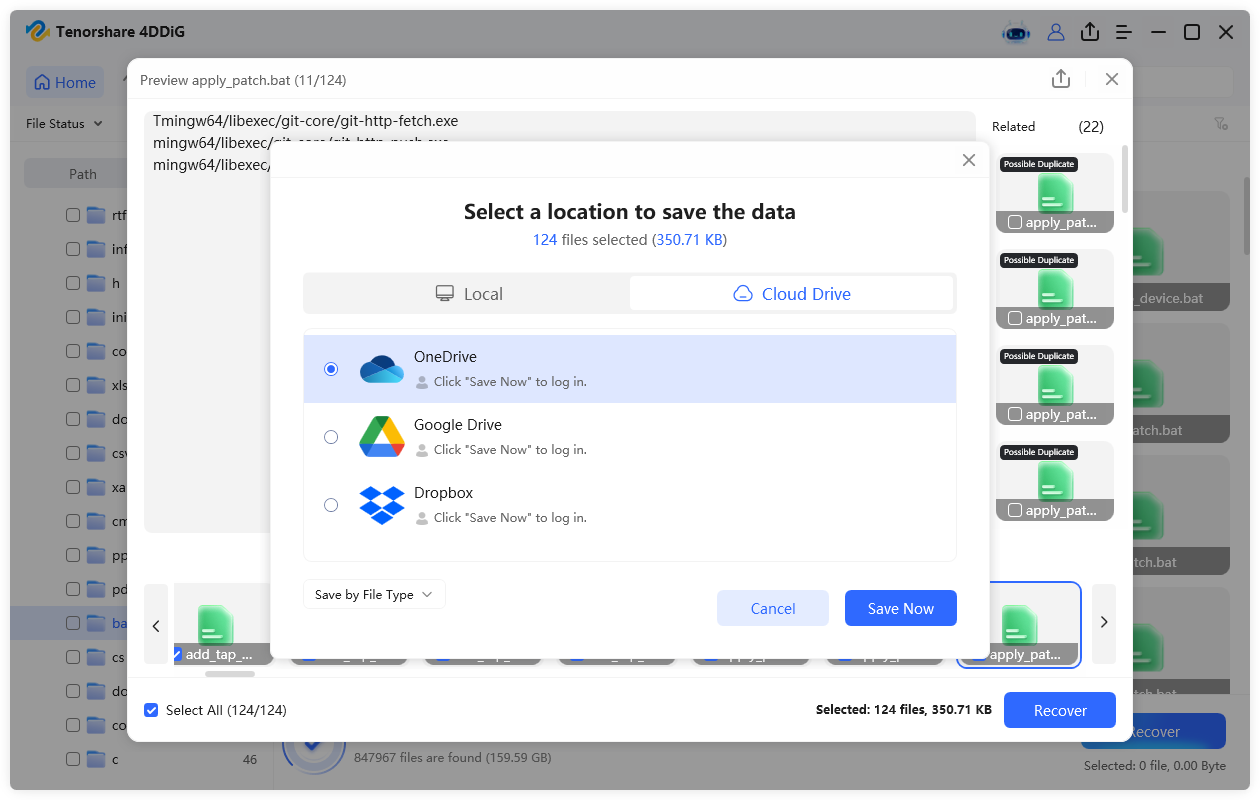Check the c folder checkbox
This screenshot has height=800, width=1260.
pos(73,759)
